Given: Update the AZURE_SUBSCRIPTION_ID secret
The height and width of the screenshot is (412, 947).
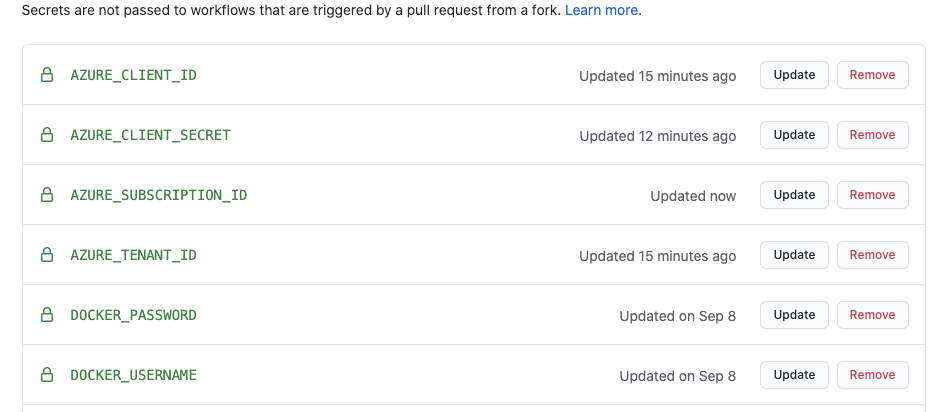Looking at the screenshot, I should coord(794,195).
